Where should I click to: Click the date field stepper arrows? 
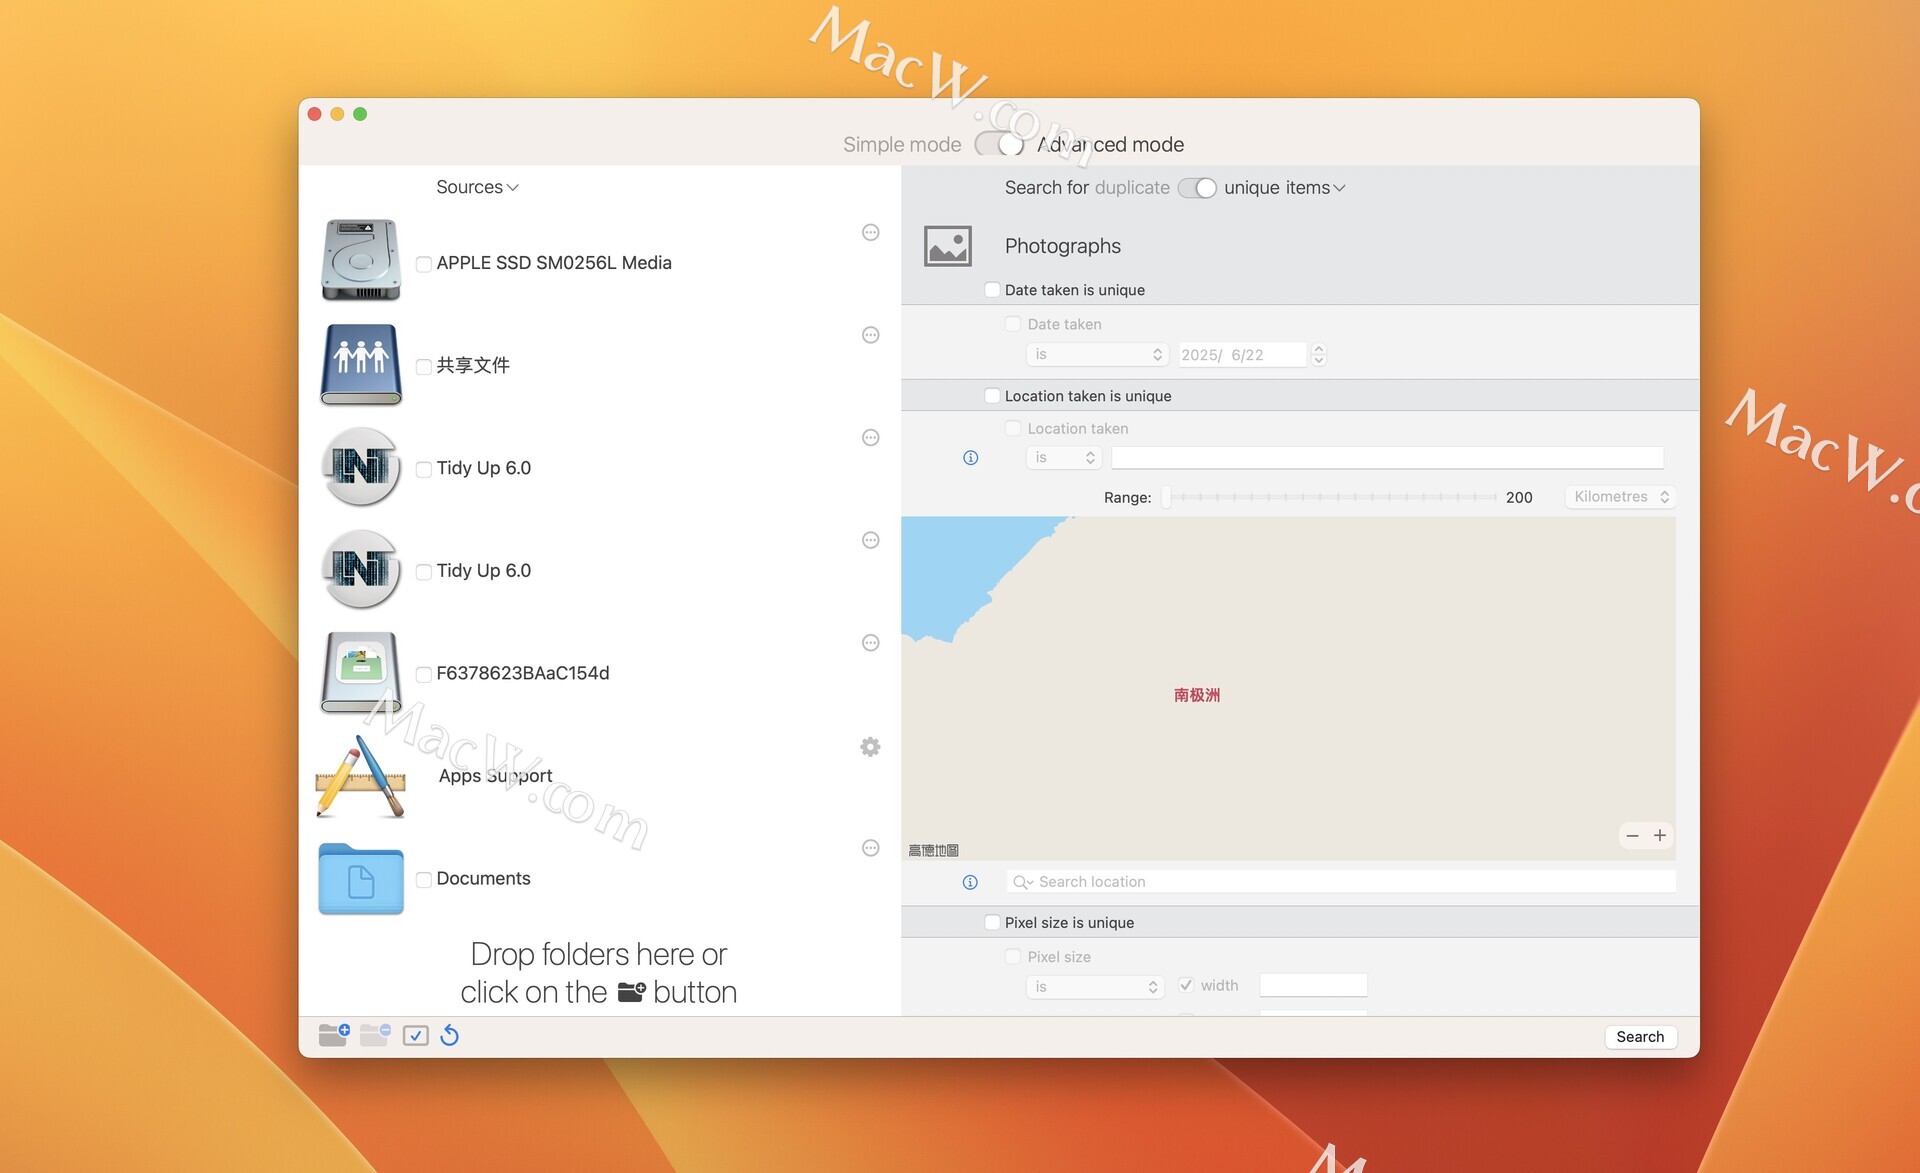pos(1319,355)
